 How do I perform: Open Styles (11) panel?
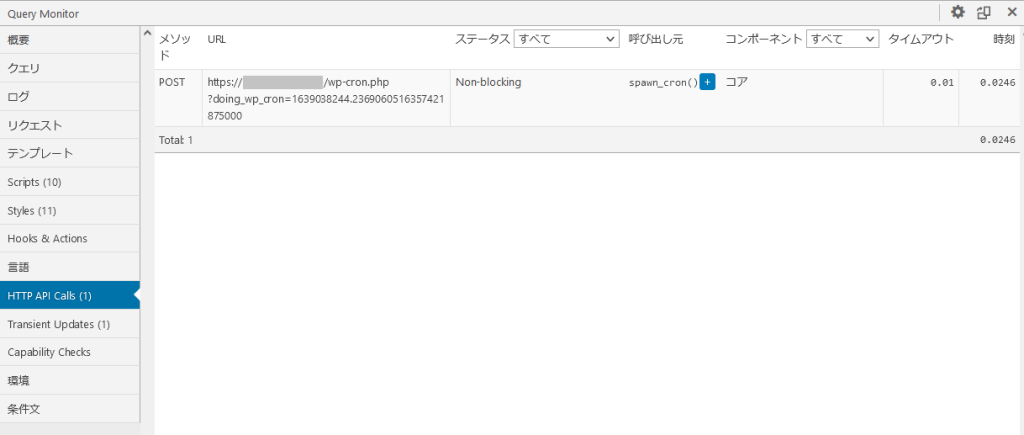70,210
